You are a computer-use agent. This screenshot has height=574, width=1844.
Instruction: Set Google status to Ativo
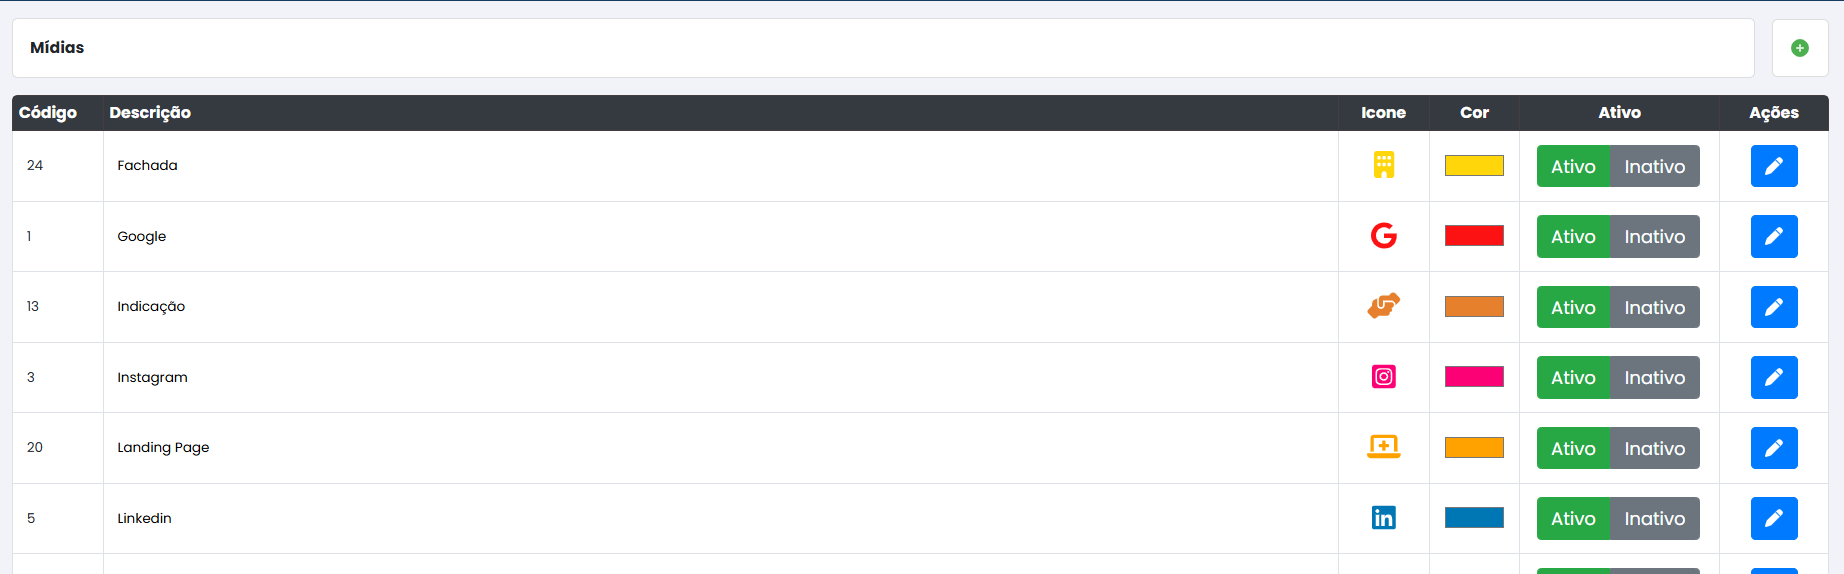point(1573,237)
